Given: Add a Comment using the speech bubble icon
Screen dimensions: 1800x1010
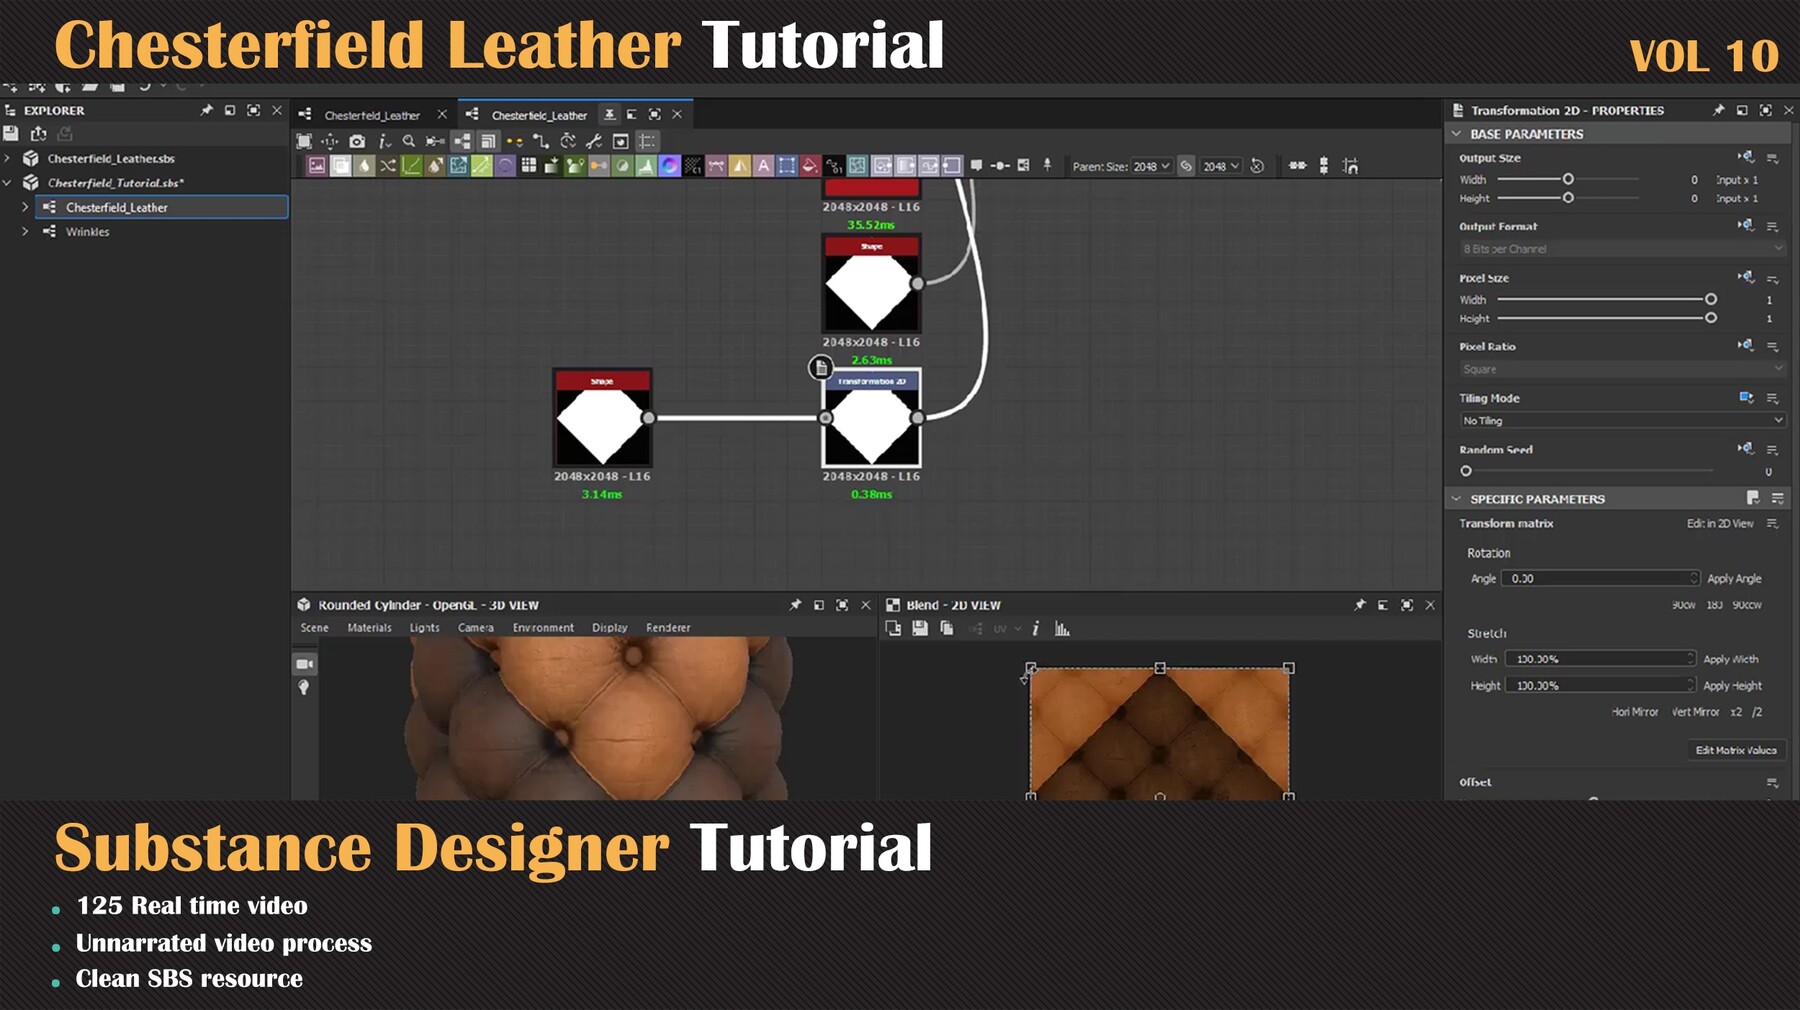Looking at the screenshot, I should [977, 166].
